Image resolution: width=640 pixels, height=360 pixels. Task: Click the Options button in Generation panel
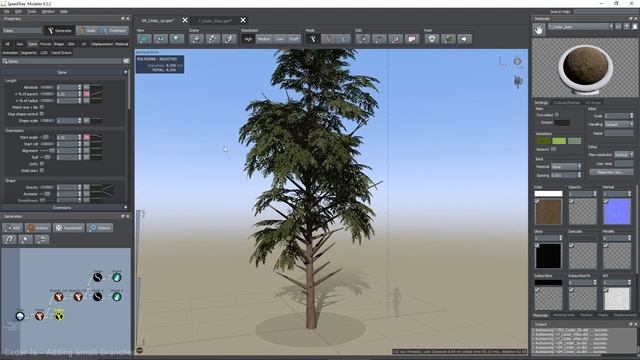(x=100, y=228)
